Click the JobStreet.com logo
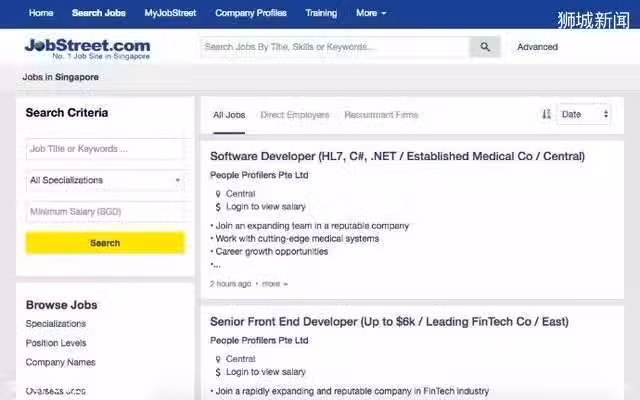640x400 pixels. [88, 49]
